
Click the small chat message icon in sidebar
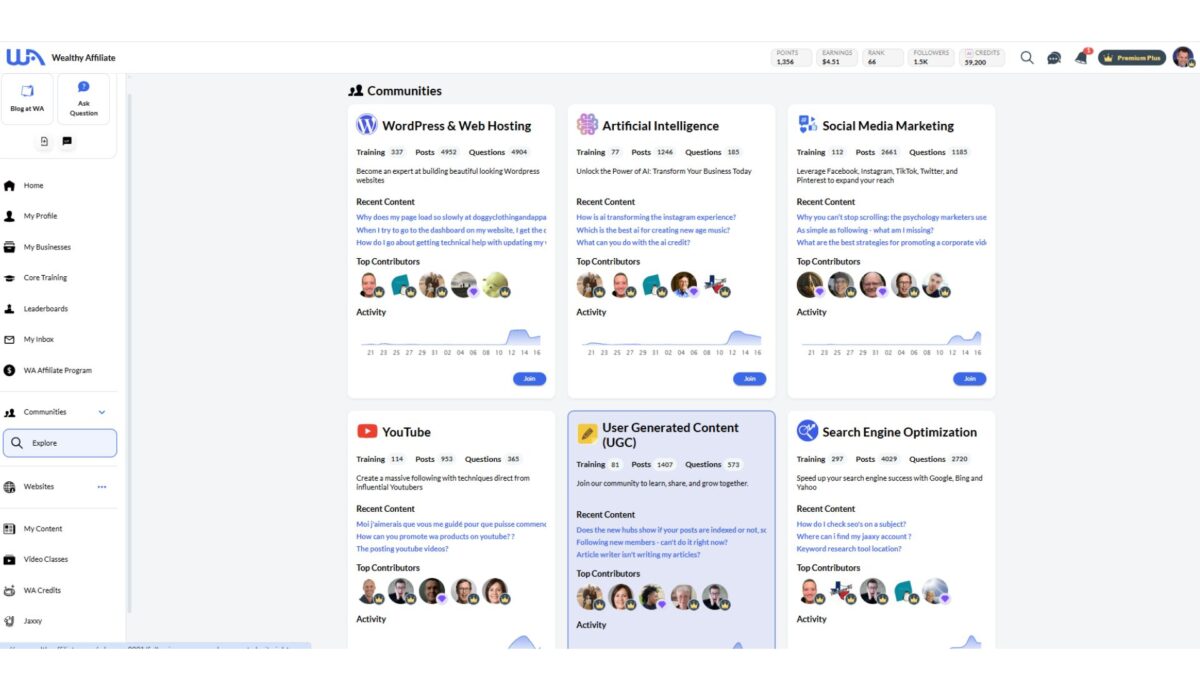point(67,142)
